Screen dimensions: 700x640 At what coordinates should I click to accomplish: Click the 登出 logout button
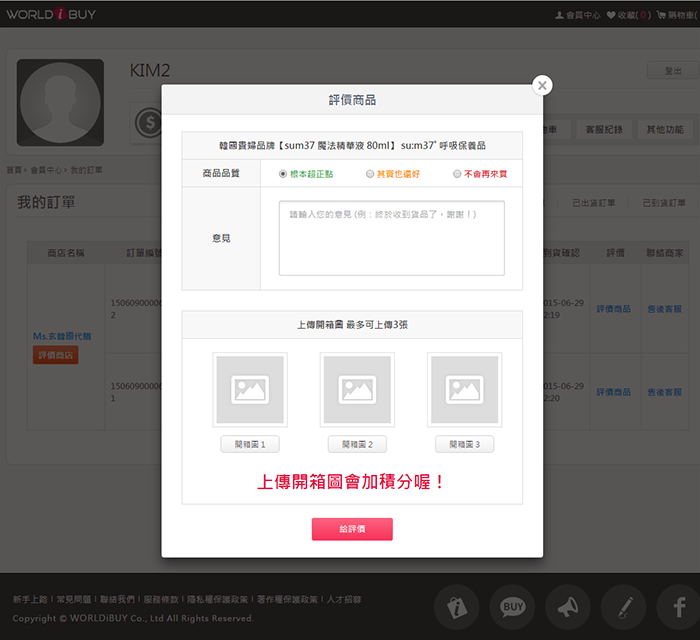tap(673, 71)
